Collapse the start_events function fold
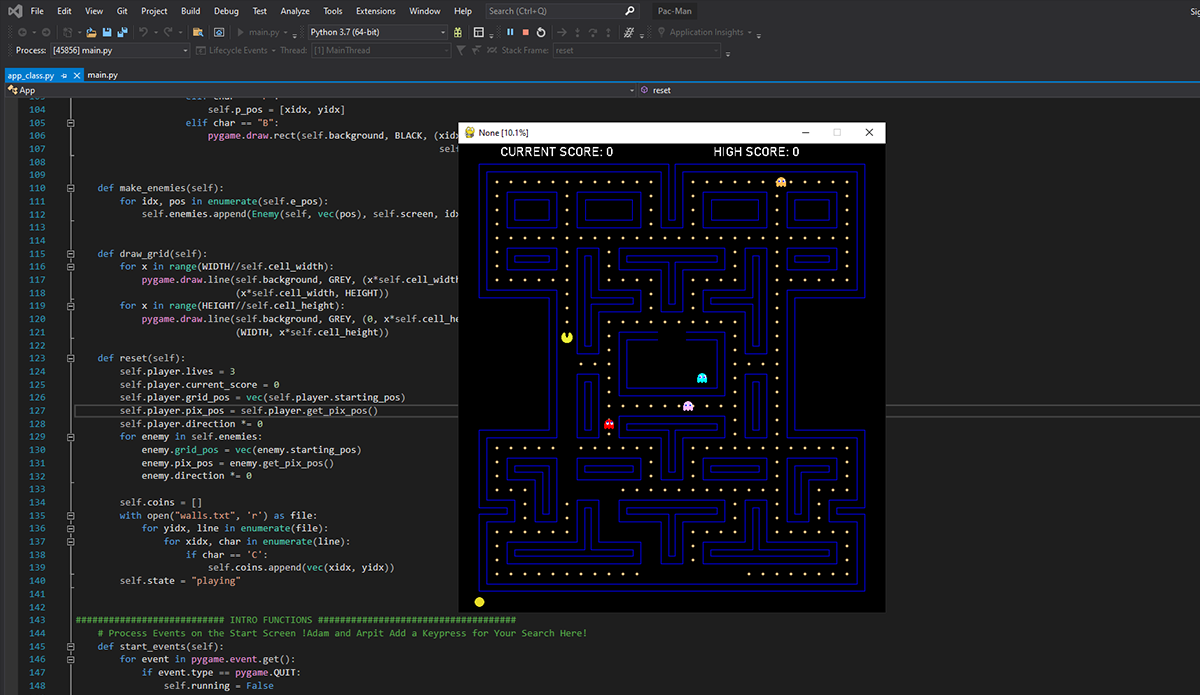1200x695 pixels. coord(70,646)
